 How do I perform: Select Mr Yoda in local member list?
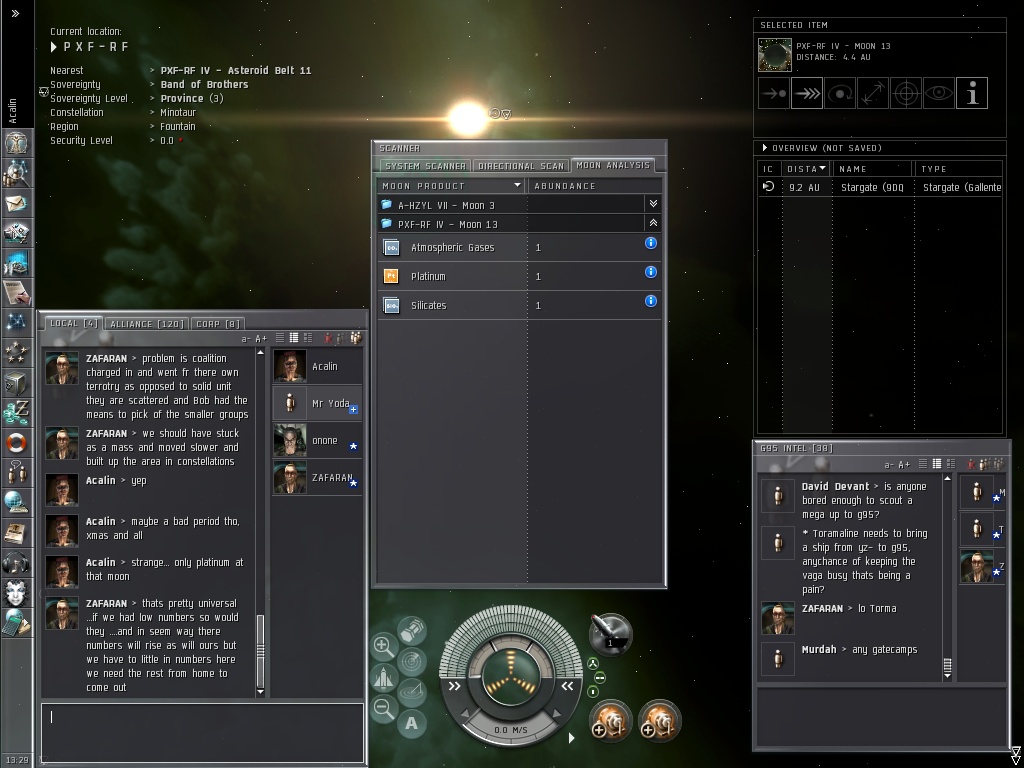click(317, 403)
